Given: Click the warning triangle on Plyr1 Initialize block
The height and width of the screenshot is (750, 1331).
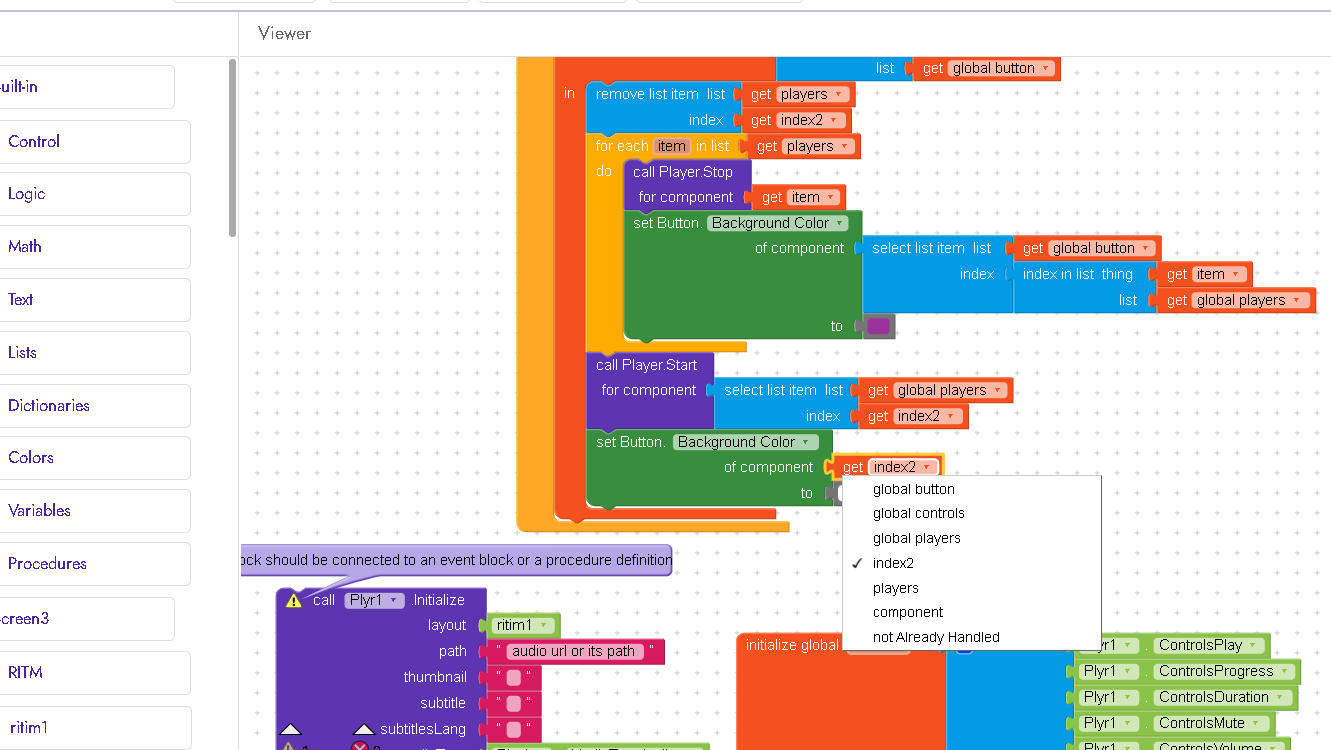Looking at the screenshot, I should (x=293, y=600).
